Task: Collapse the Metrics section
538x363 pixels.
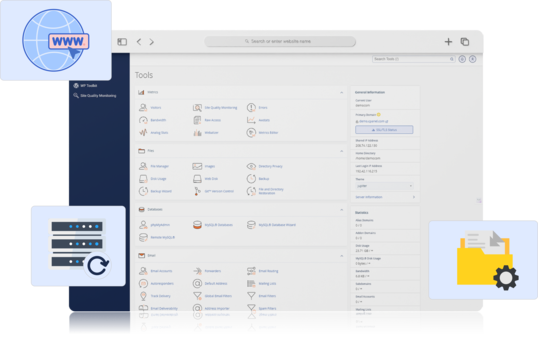Action: tap(341, 92)
